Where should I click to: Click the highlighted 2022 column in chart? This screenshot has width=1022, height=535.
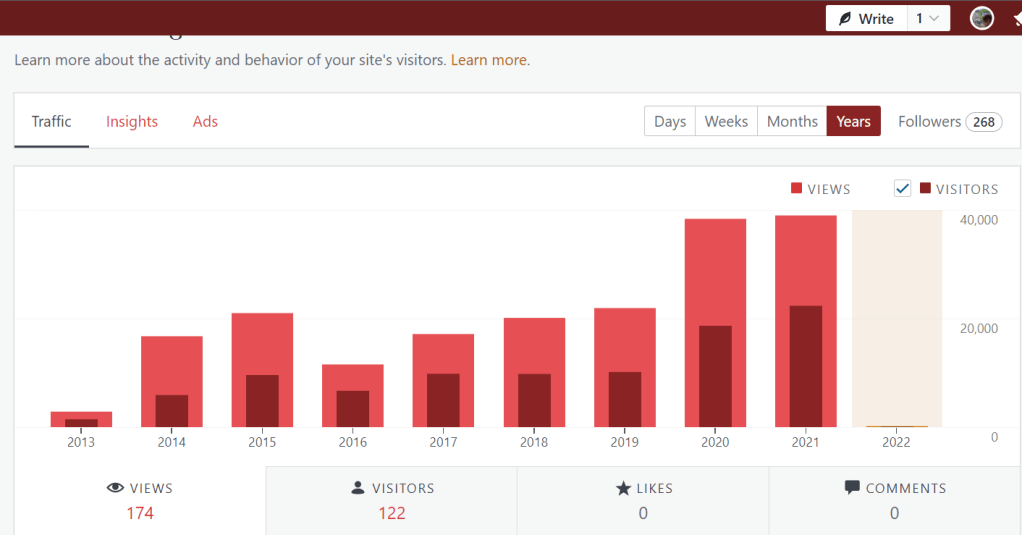(x=896, y=320)
